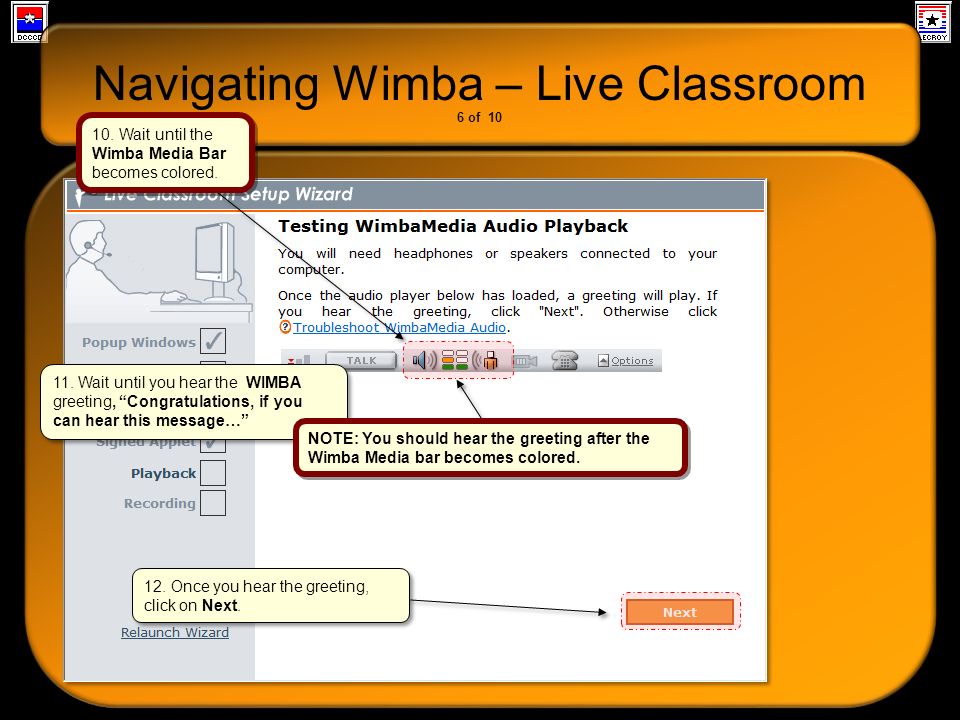Viewport: 960px width, 720px height.
Task: Click the speaker volume icon
Action: [x=424, y=360]
